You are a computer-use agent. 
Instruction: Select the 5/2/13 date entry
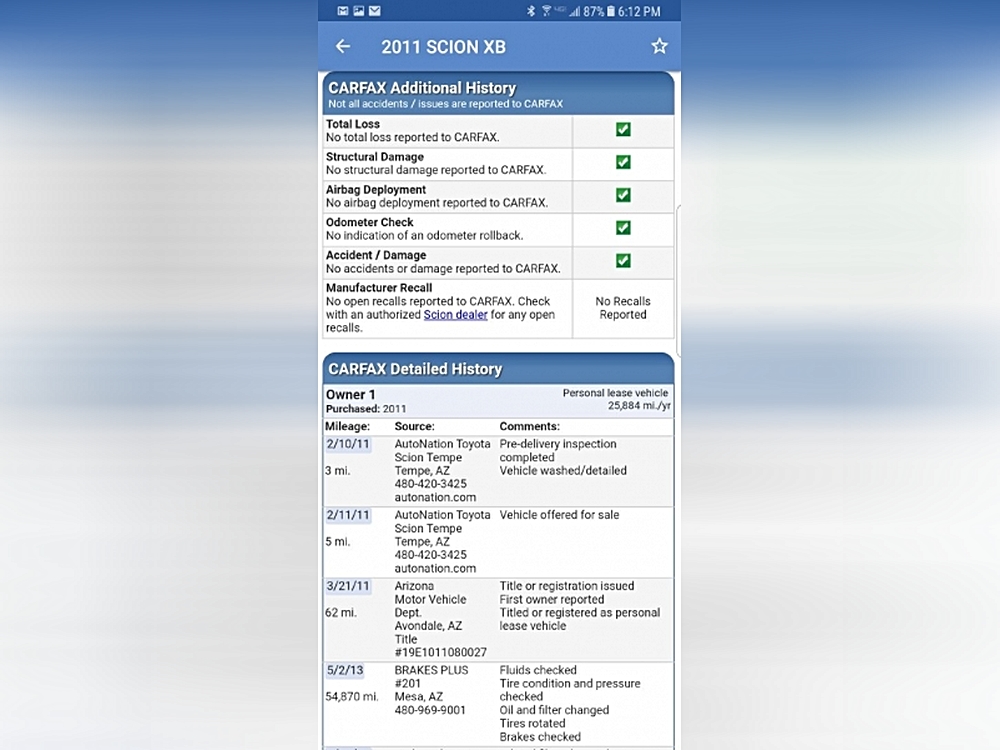pyautogui.click(x=345, y=670)
